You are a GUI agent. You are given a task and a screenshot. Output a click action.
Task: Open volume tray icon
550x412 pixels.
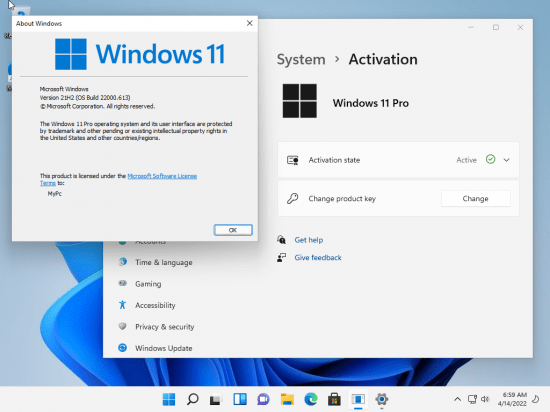(x=485, y=399)
